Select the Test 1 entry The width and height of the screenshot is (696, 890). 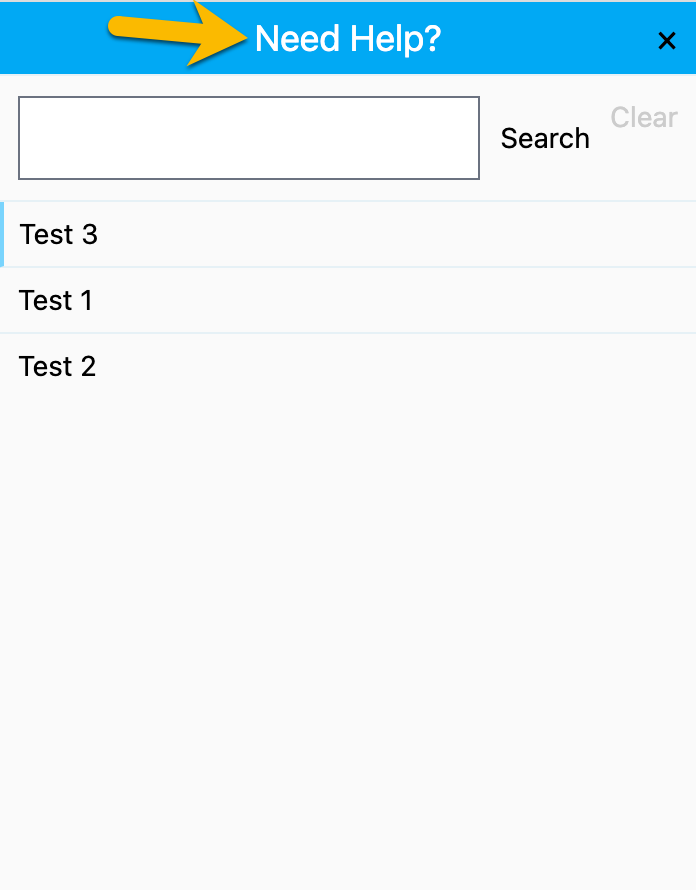tap(56, 301)
